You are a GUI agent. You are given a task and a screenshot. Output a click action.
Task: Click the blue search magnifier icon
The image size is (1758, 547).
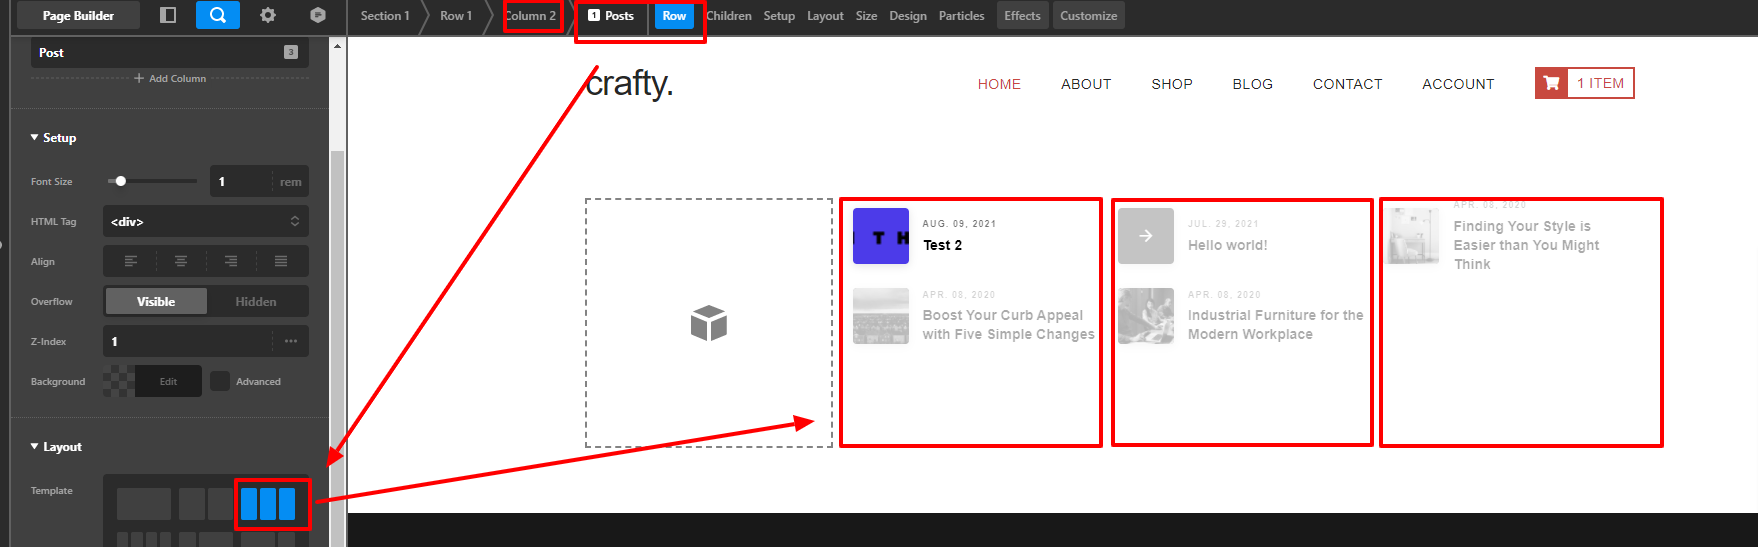click(x=217, y=15)
